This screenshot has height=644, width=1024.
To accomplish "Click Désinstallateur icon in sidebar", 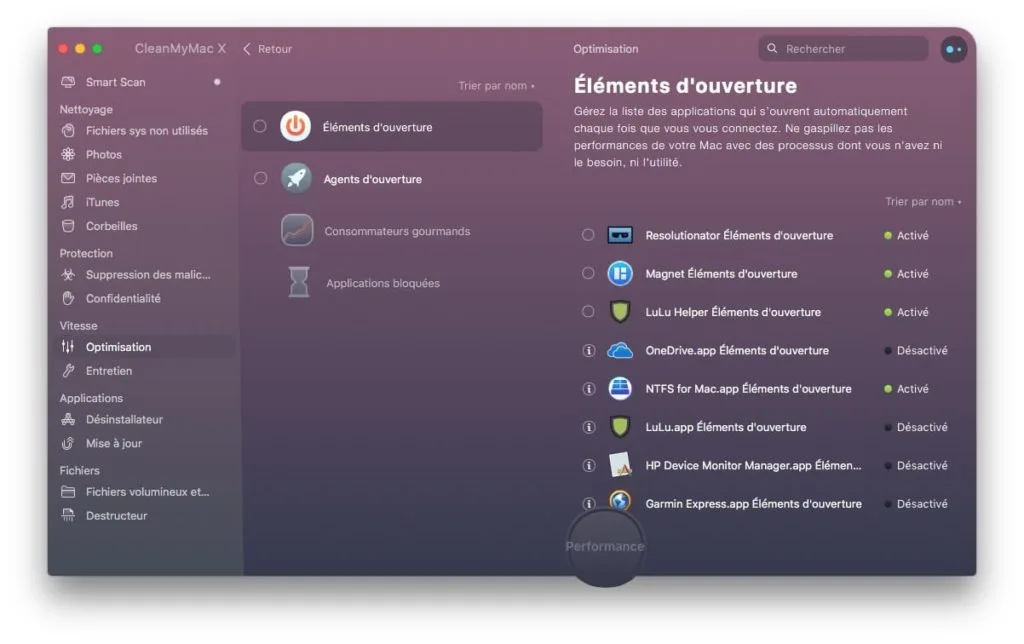I will click(x=68, y=419).
